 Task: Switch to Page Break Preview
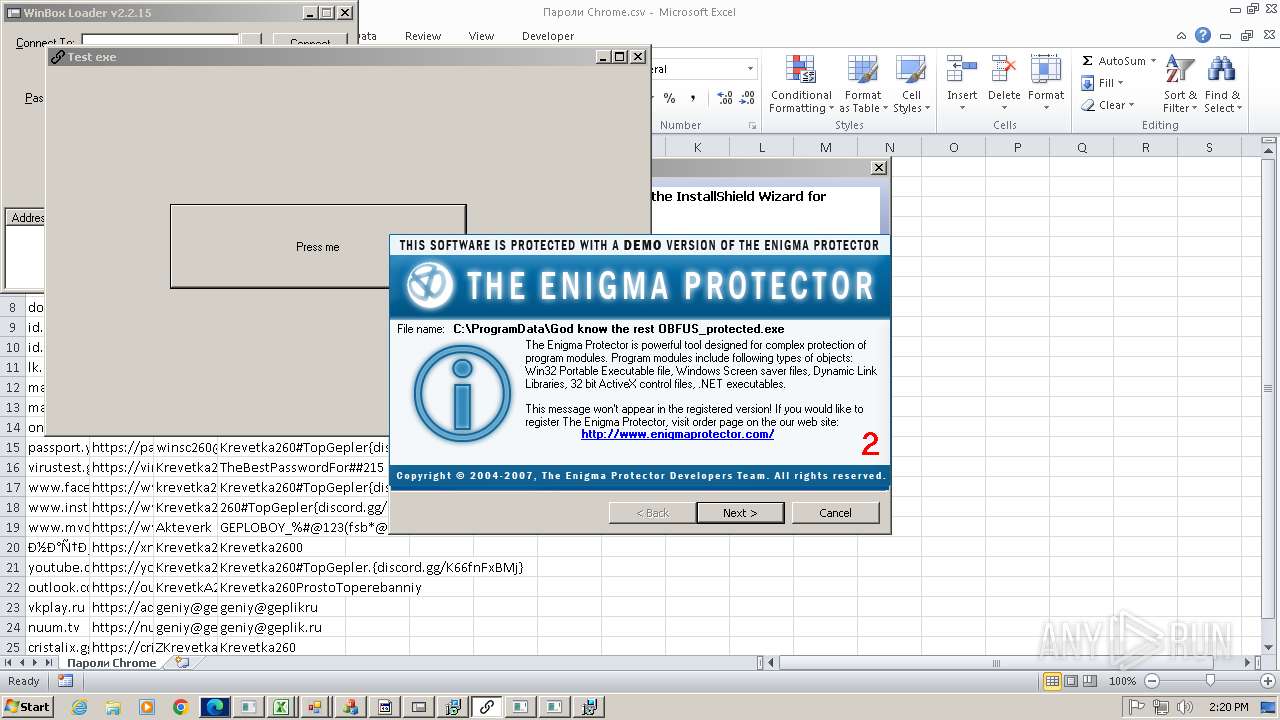[1090, 681]
